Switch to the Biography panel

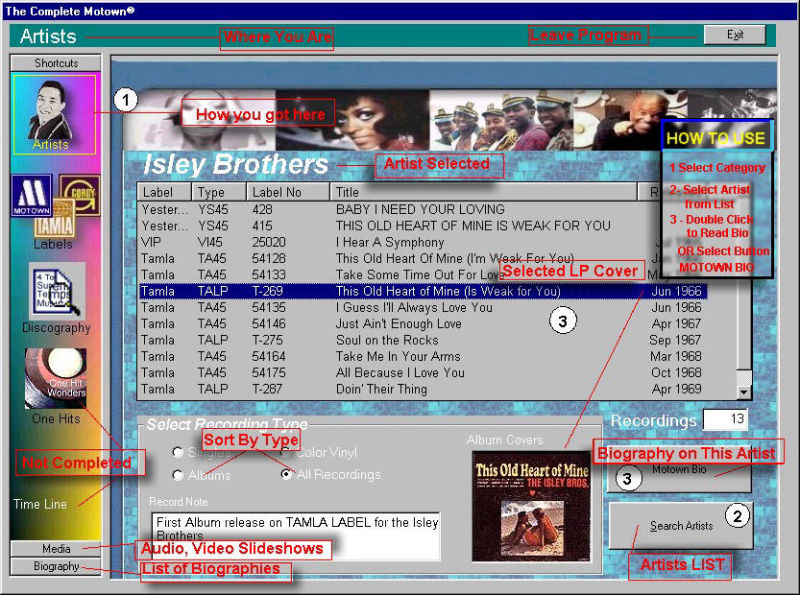(56, 566)
